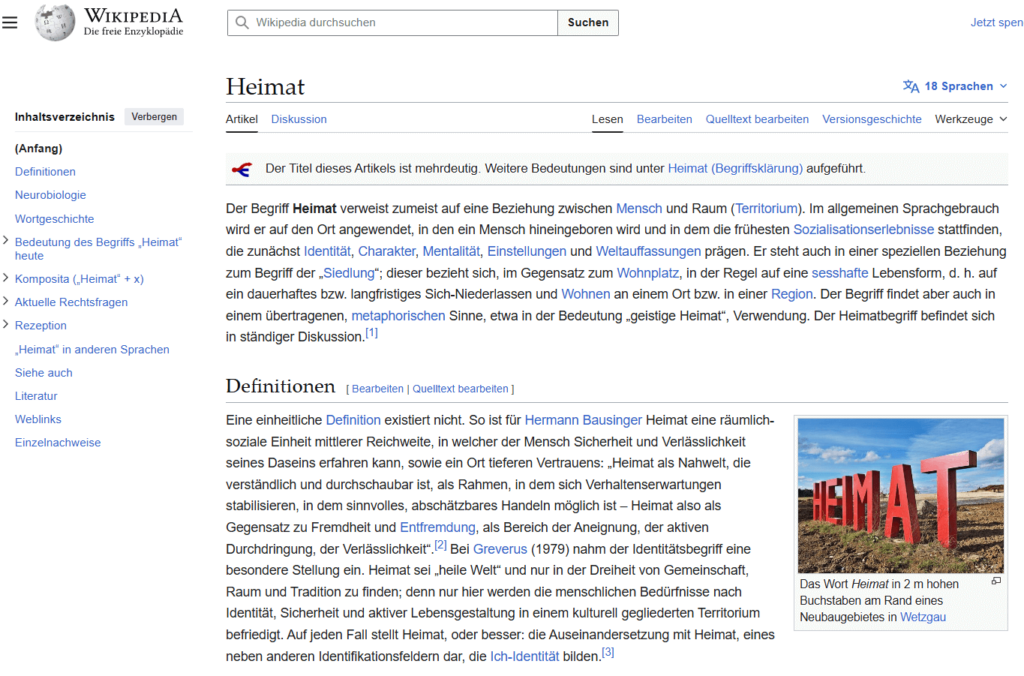Hide the Inhaltsverzeichnis with Verbergen

click(154, 117)
